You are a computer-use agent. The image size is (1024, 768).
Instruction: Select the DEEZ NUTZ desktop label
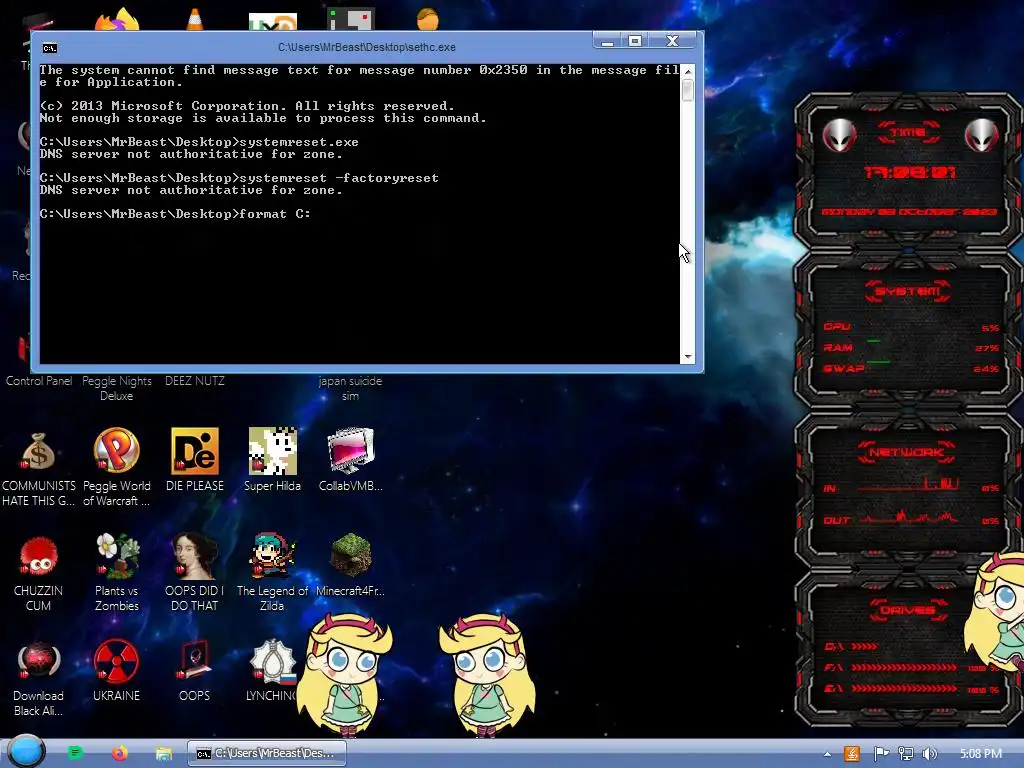coord(195,381)
